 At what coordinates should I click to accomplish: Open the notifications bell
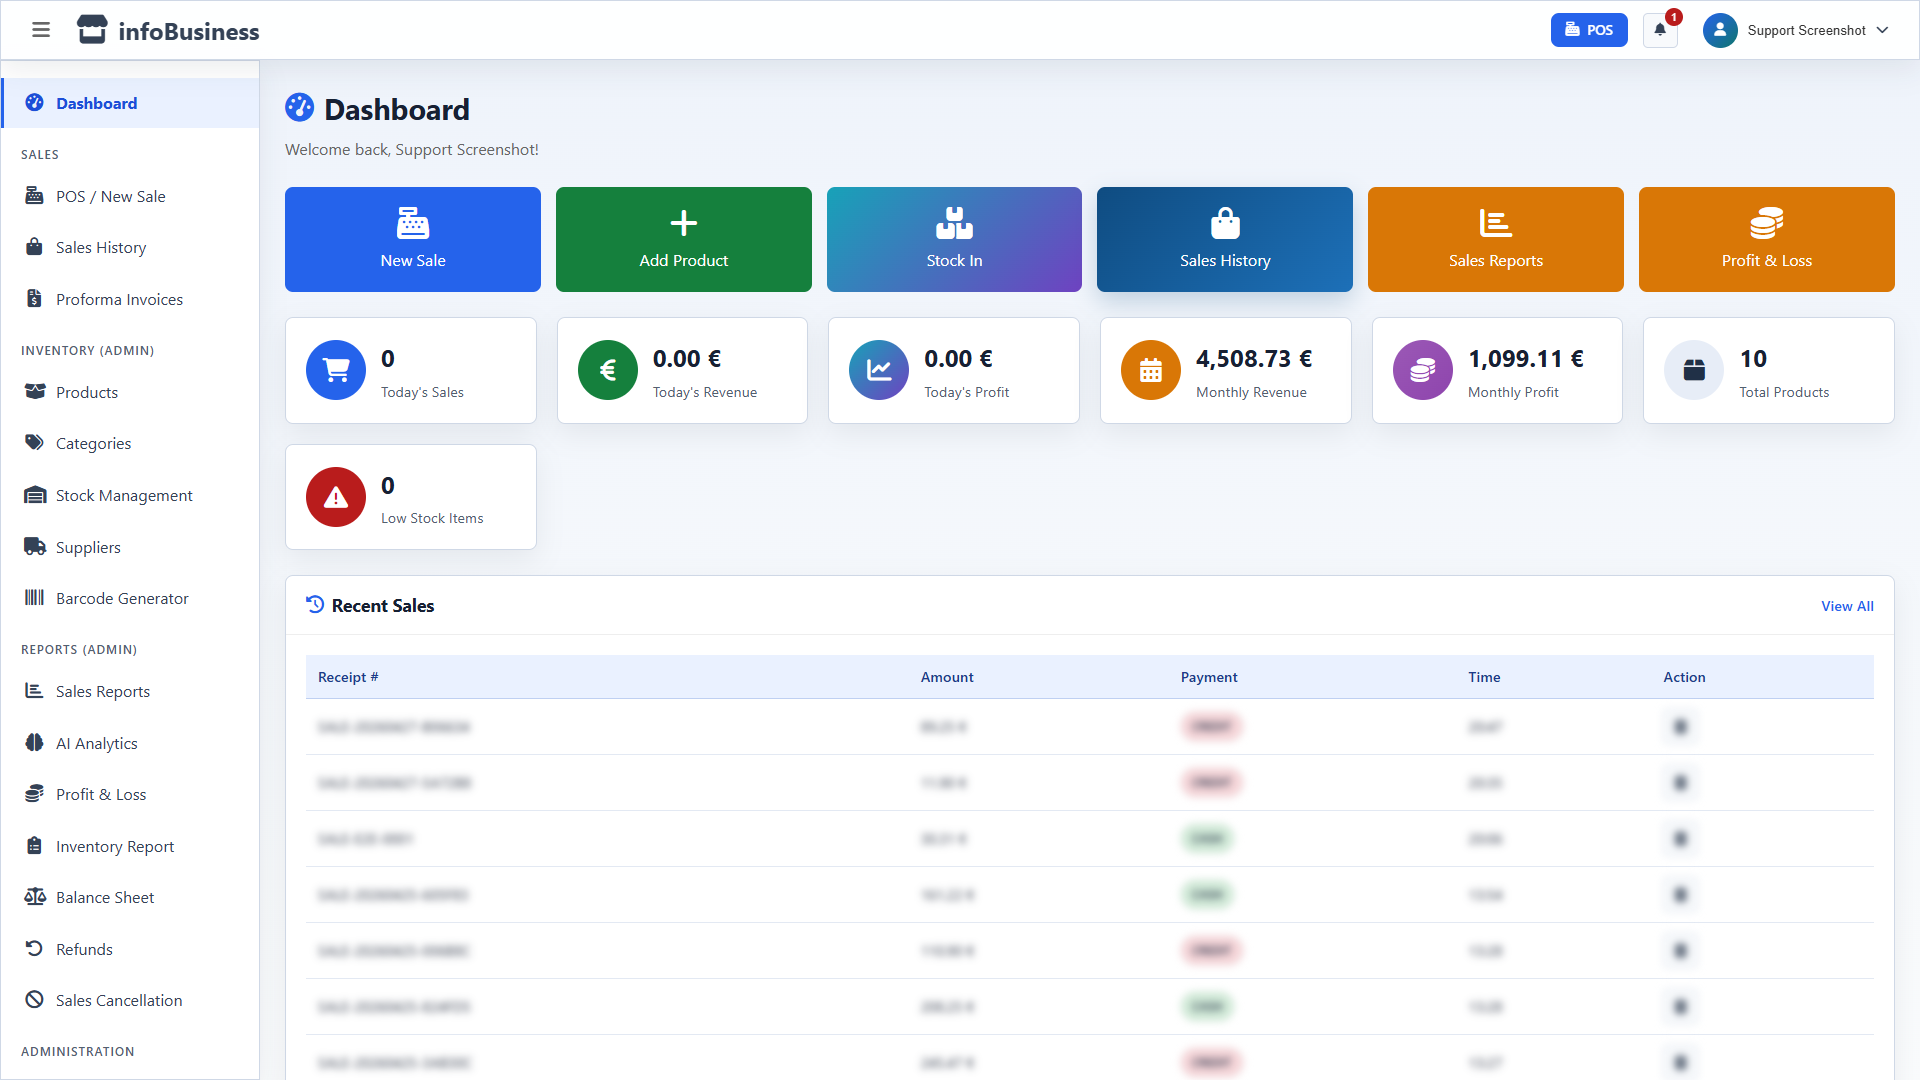[1660, 30]
